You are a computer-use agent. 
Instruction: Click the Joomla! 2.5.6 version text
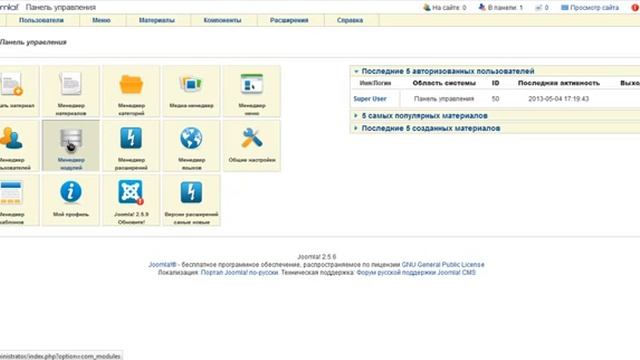click(x=317, y=257)
